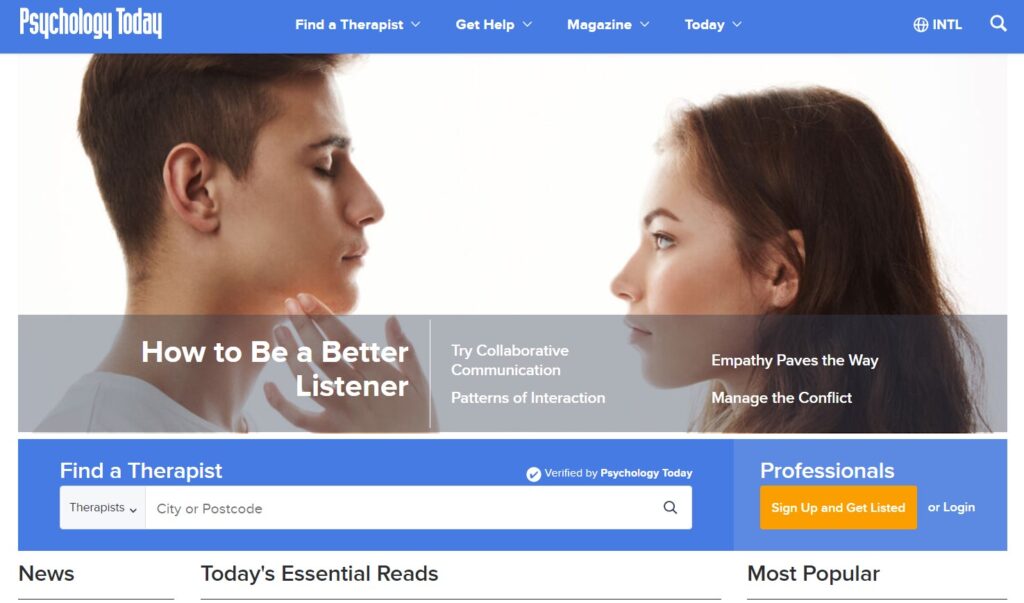Submit therapist search with magnifier icon

tap(670, 508)
